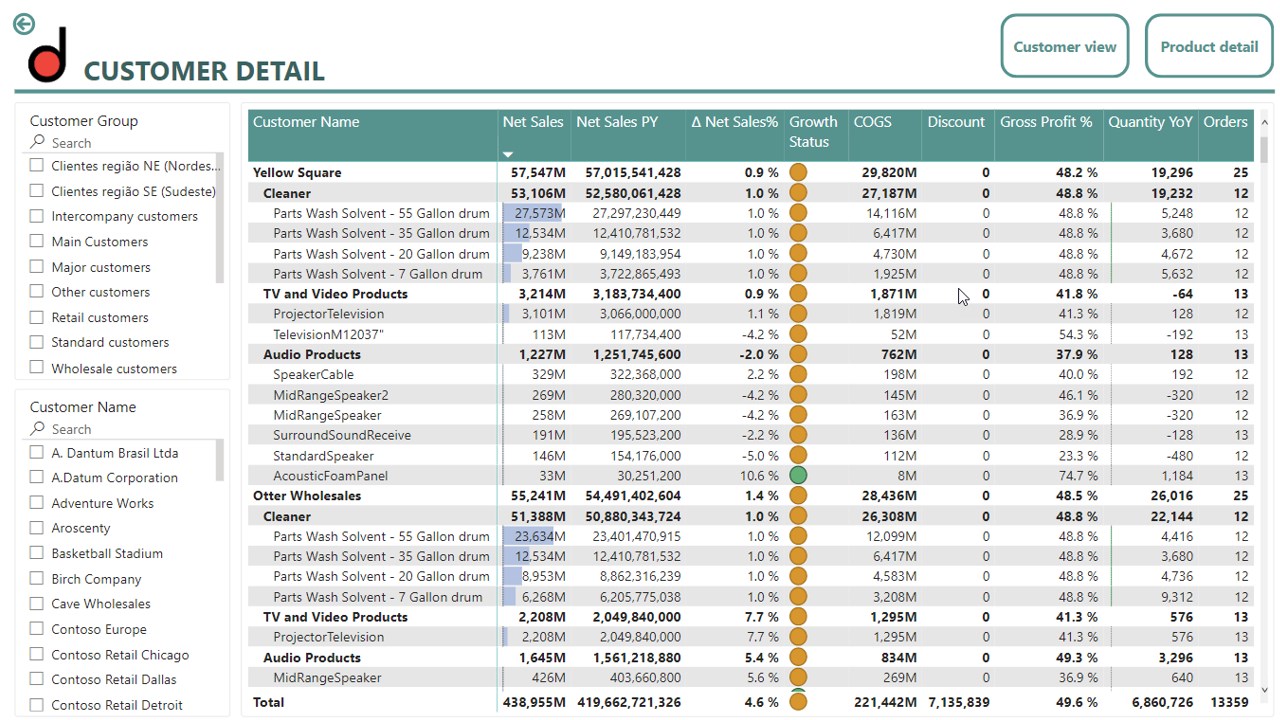Check the Basketball Stadium checkbox
Viewport: 1280px width, 720px height.
point(37,553)
